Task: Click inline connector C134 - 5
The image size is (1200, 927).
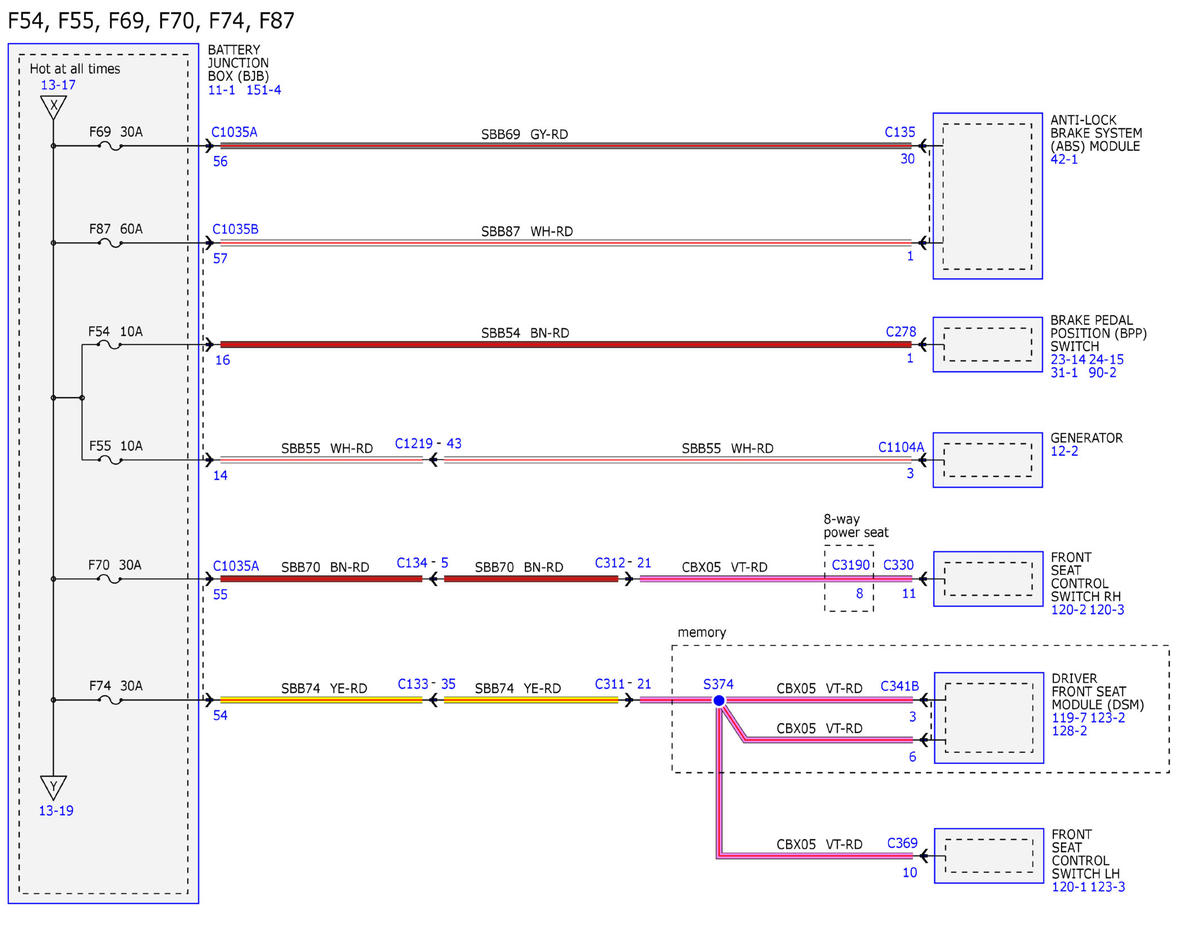Action: (x=422, y=563)
